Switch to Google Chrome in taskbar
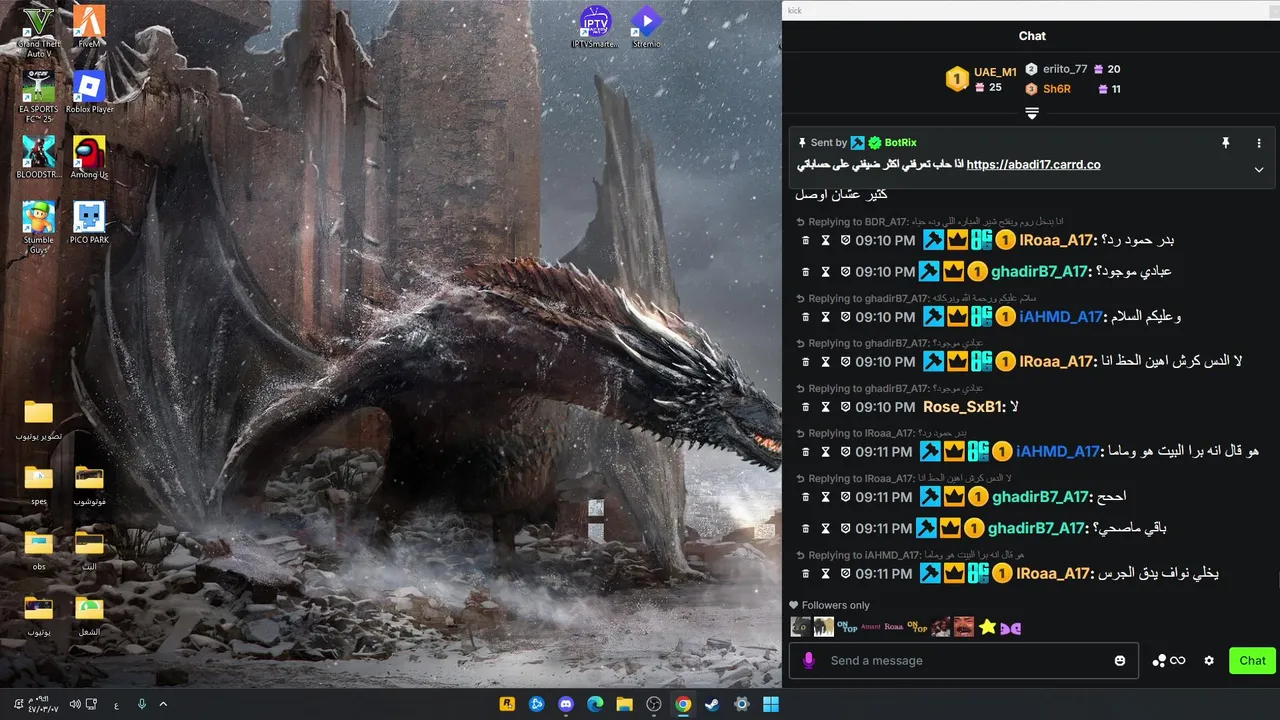 (683, 704)
